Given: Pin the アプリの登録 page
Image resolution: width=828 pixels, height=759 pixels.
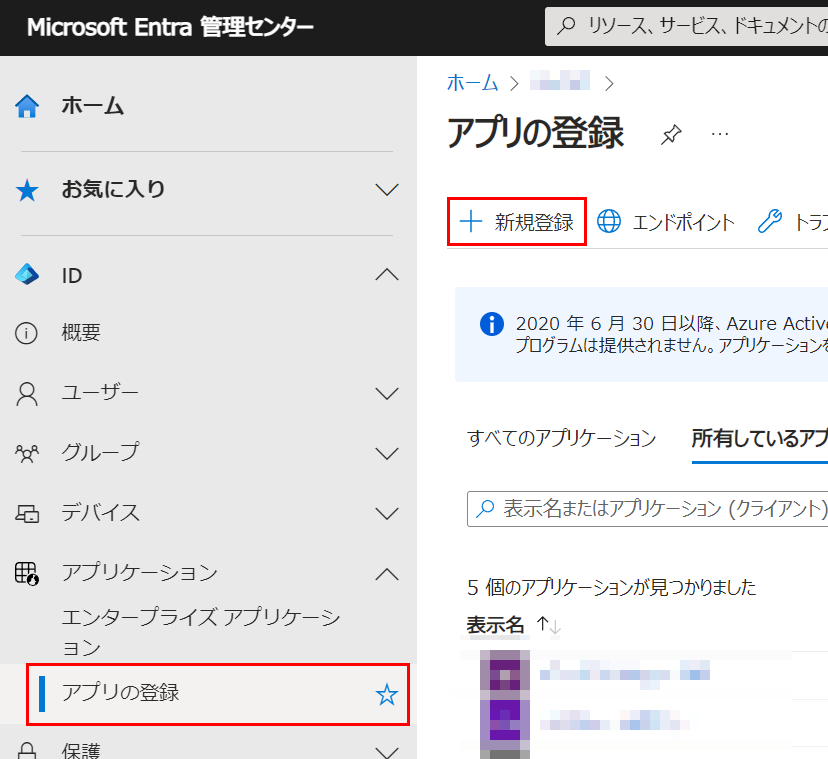Looking at the screenshot, I should (x=671, y=134).
